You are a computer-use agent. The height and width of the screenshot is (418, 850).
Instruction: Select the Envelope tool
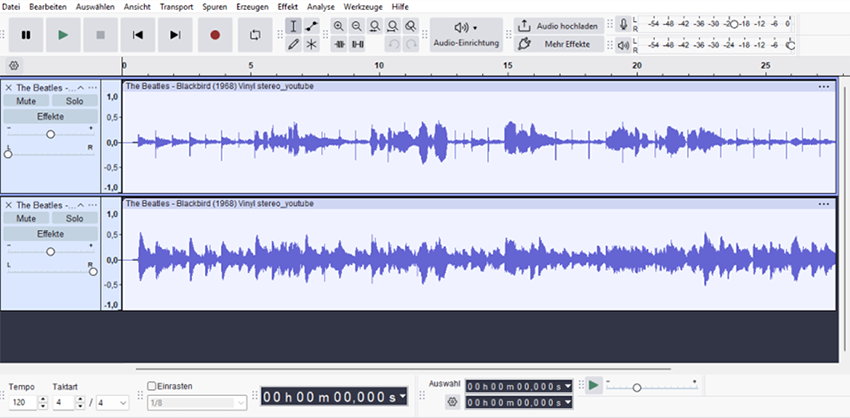point(312,26)
